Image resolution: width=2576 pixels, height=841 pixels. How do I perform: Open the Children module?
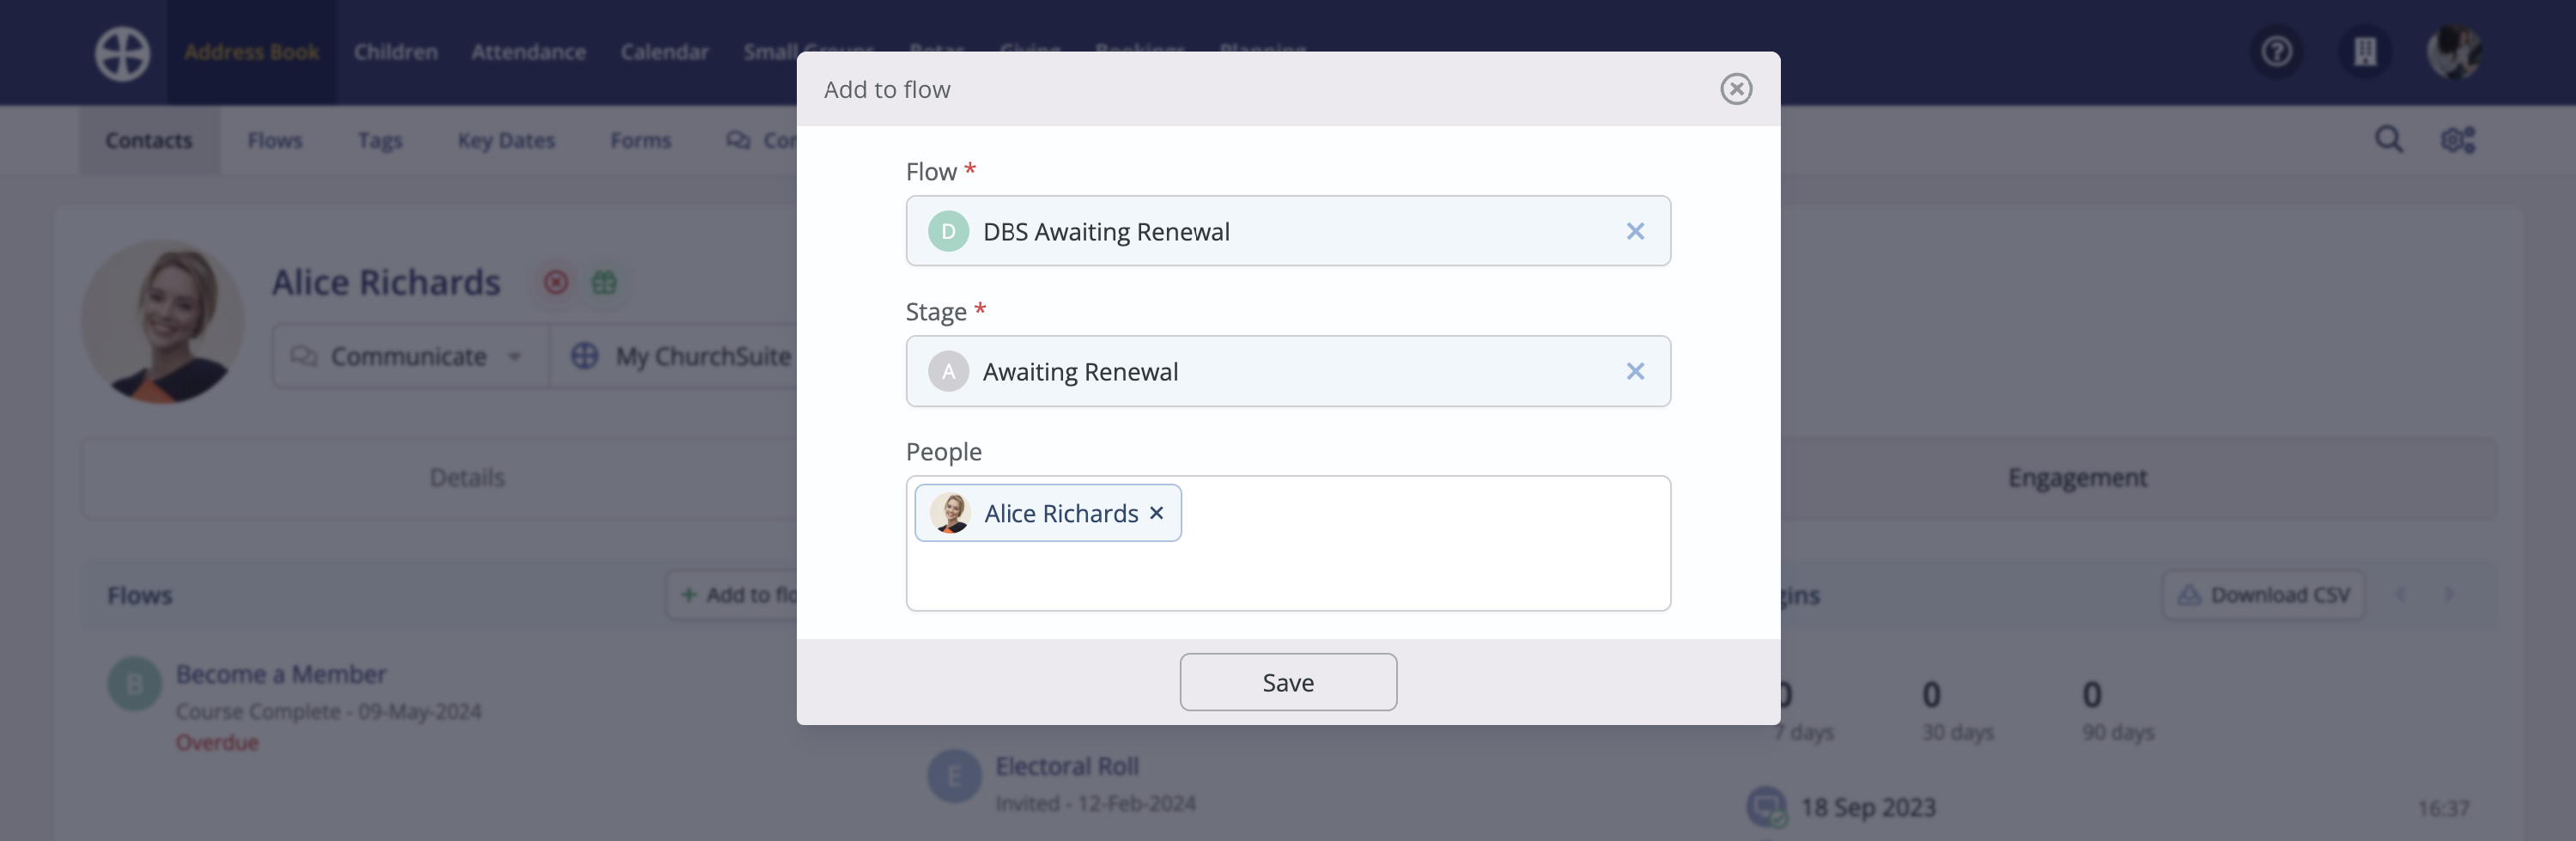pos(395,52)
